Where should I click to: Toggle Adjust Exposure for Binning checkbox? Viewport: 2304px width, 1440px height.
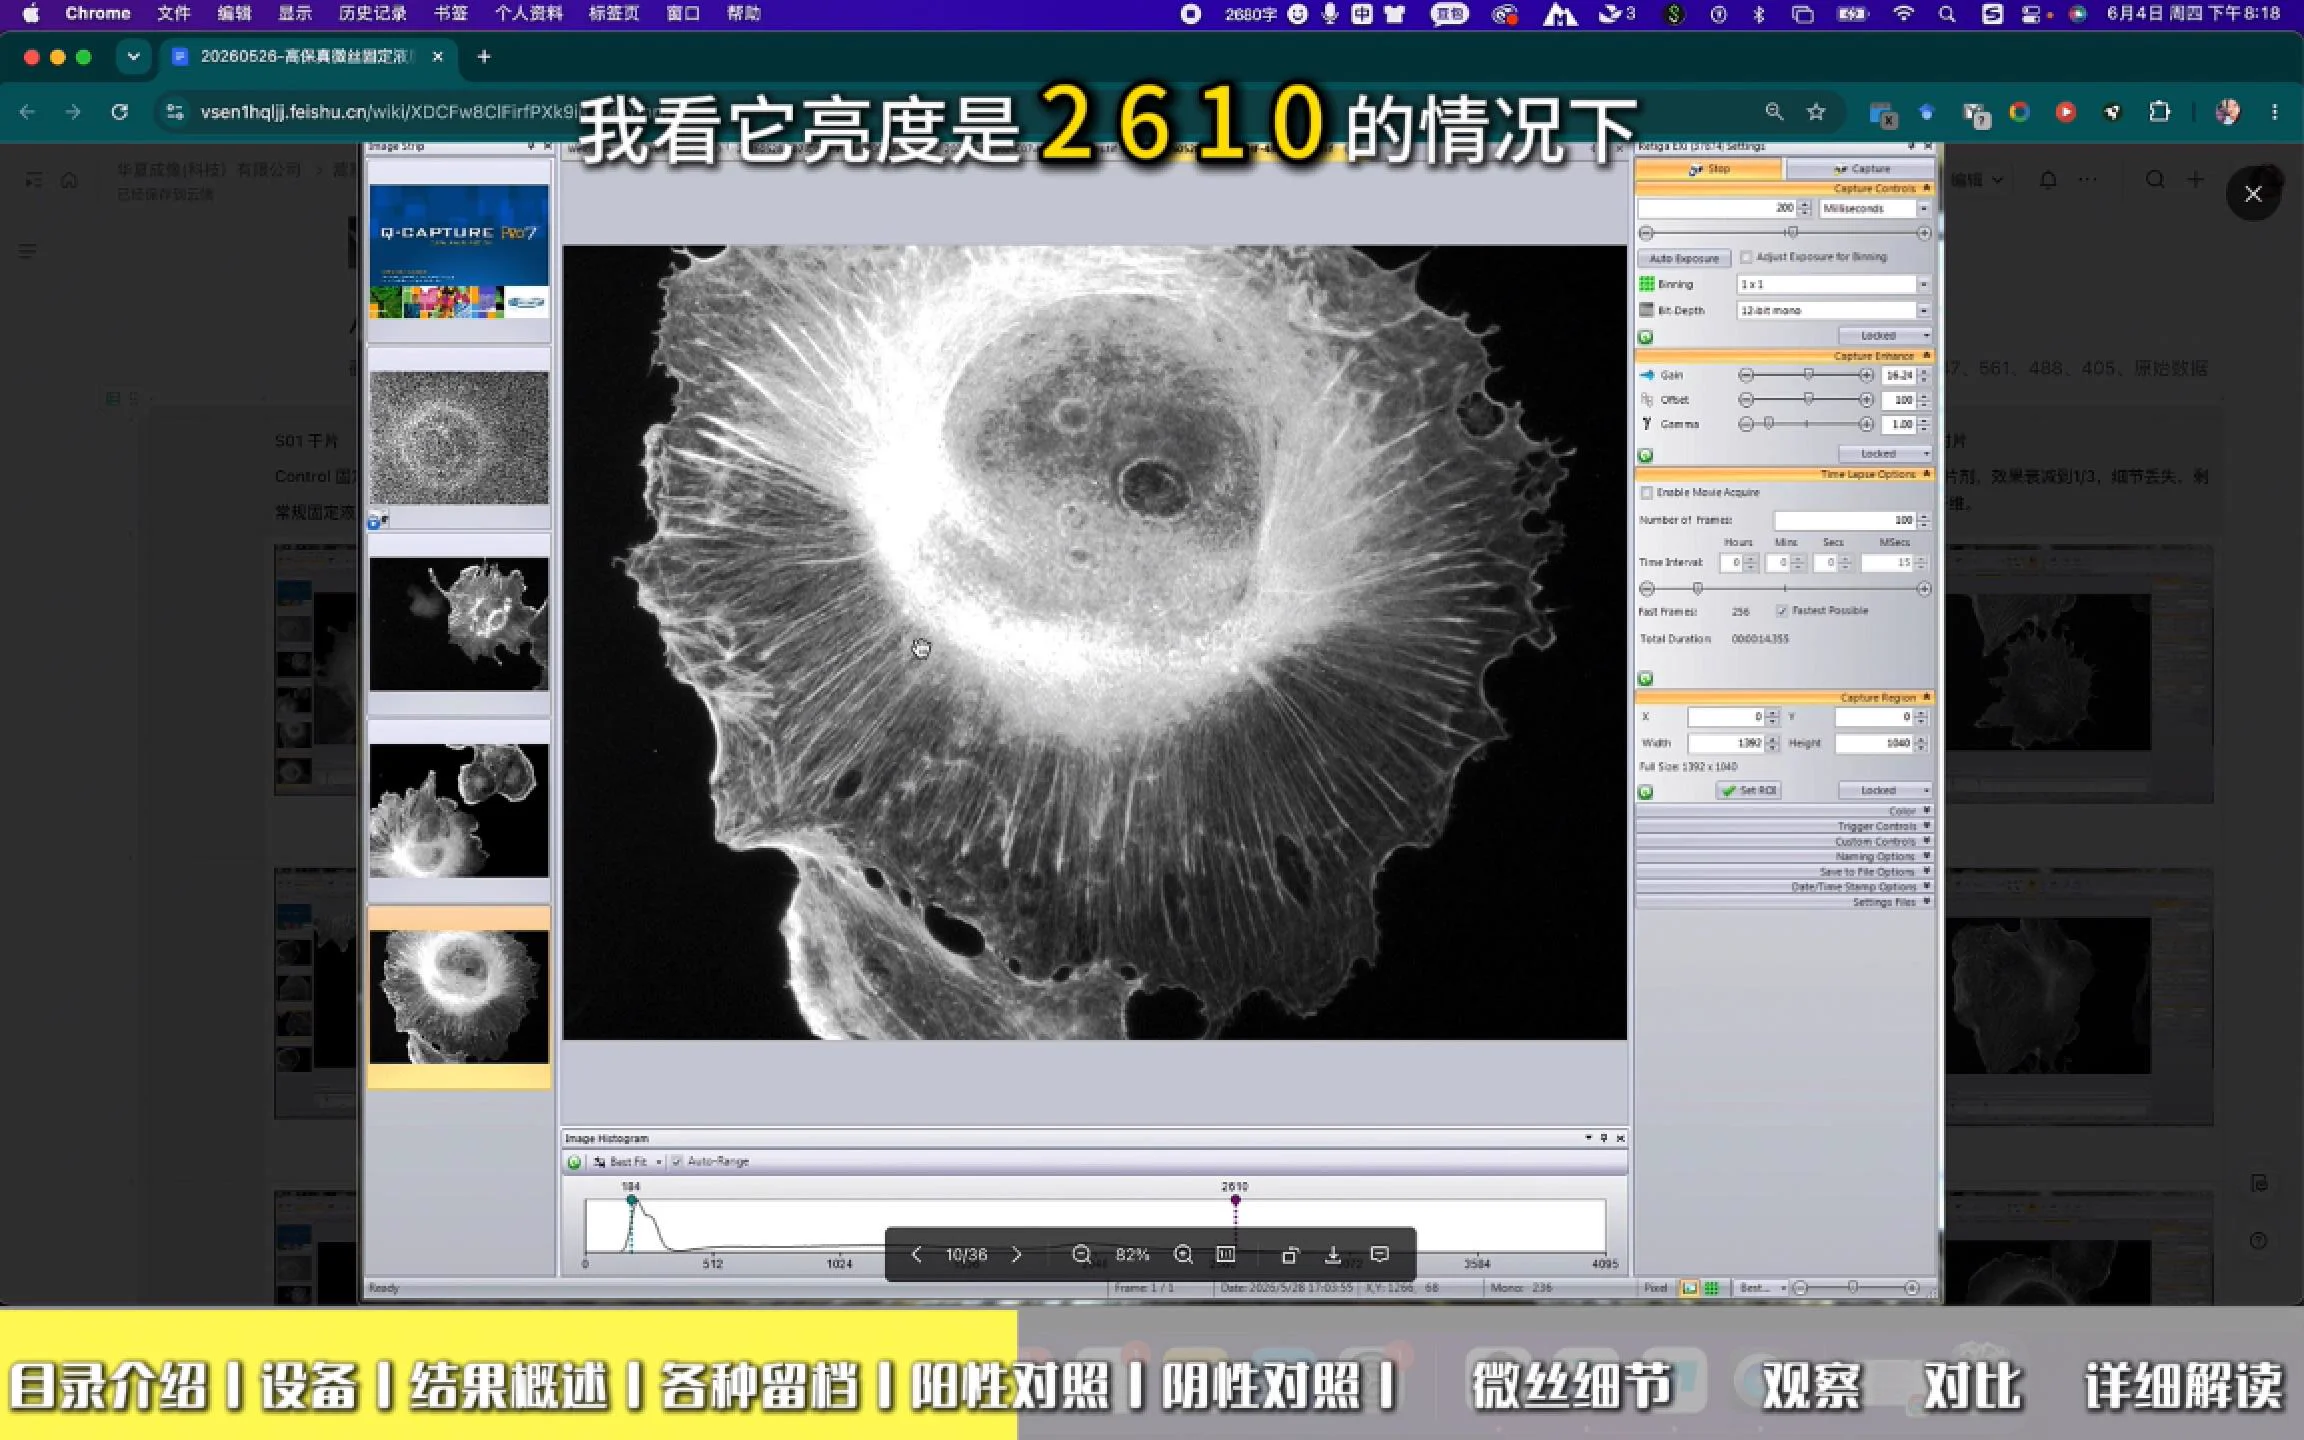coord(1746,257)
